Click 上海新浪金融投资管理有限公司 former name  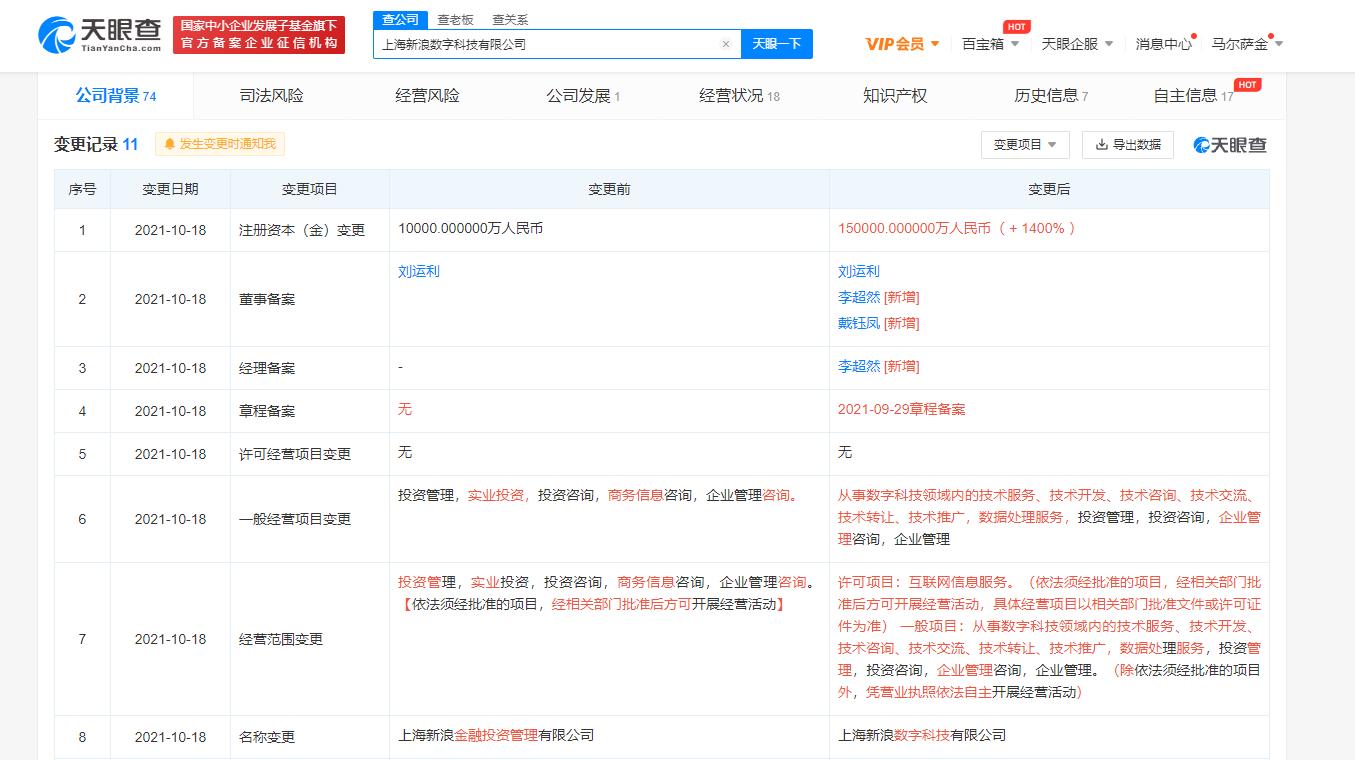click(496, 735)
